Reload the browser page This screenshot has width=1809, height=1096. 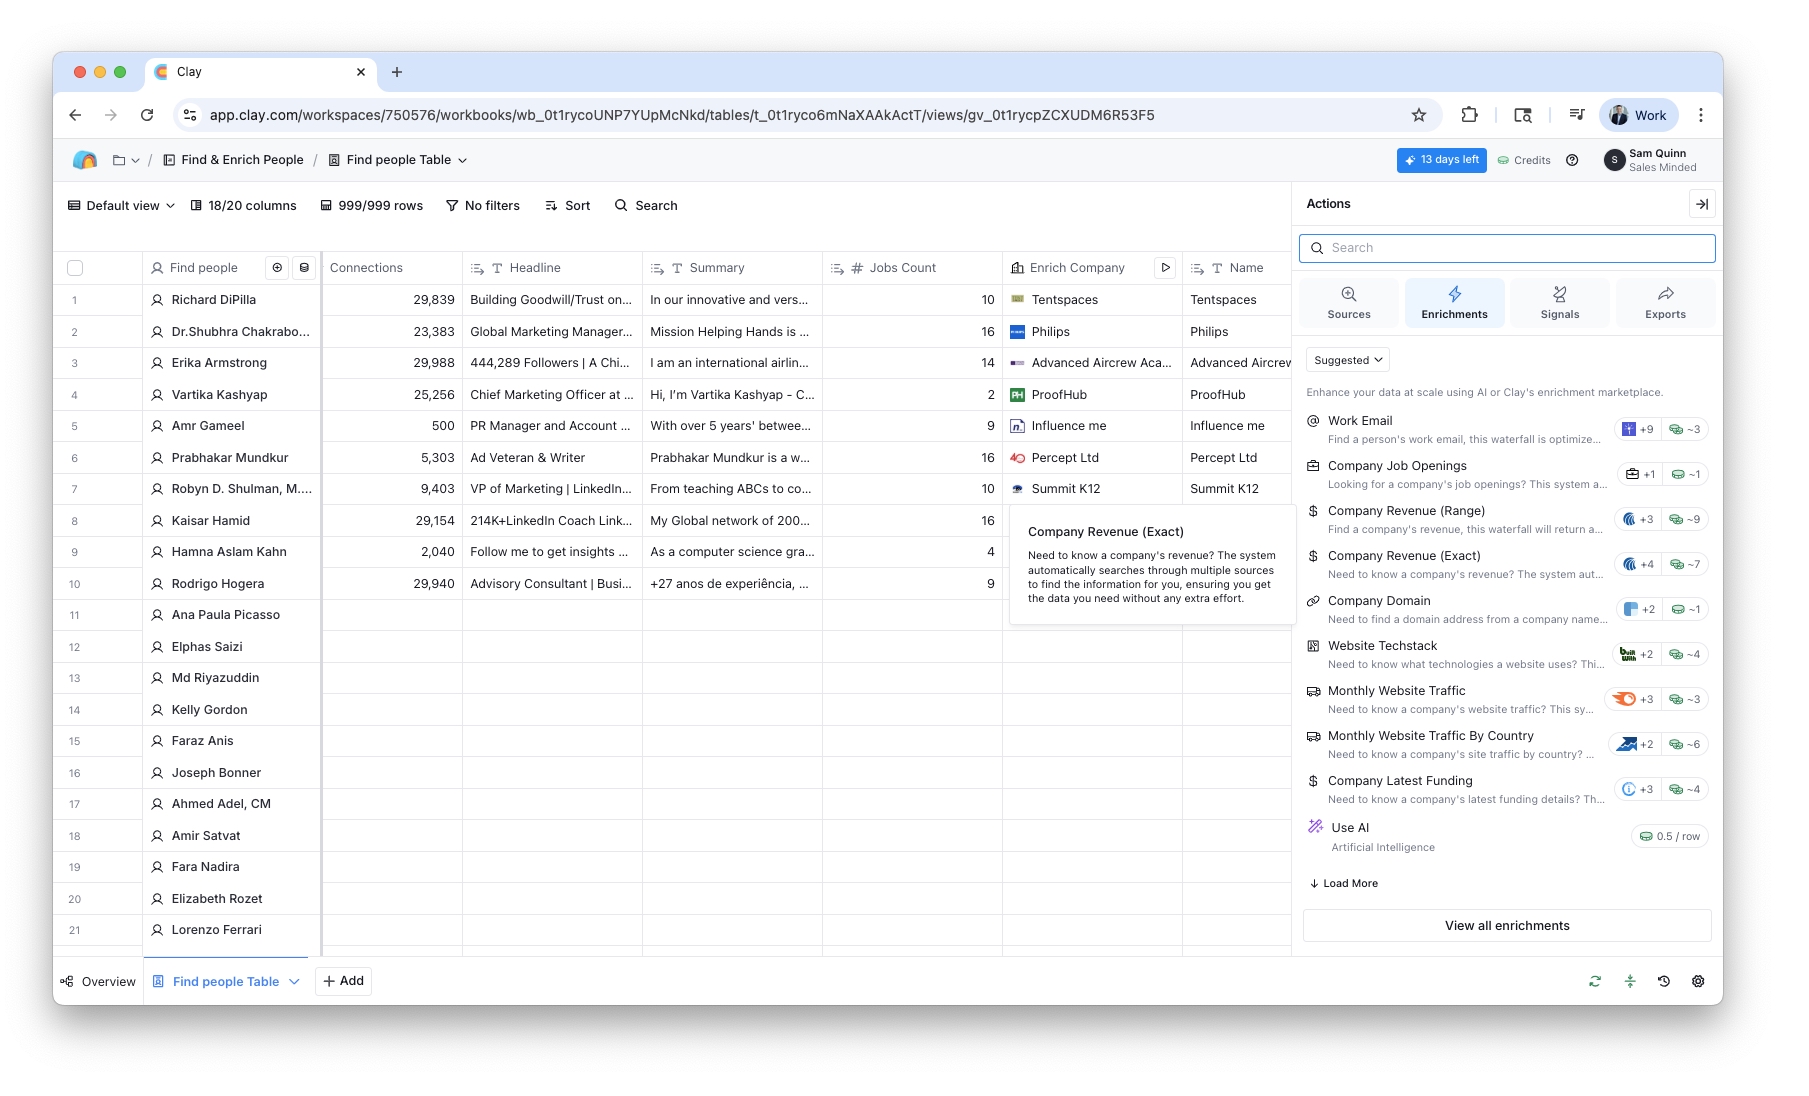pyautogui.click(x=147, y=115)
